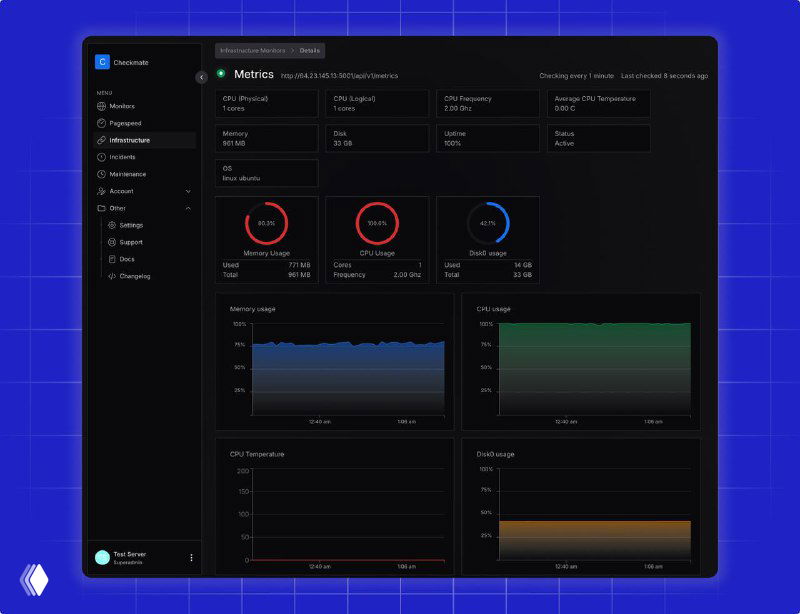Screen dimensions: 800x614
Task: Click the Incidents alert icon
Action: pyautogui.click(x=101, y=157)
